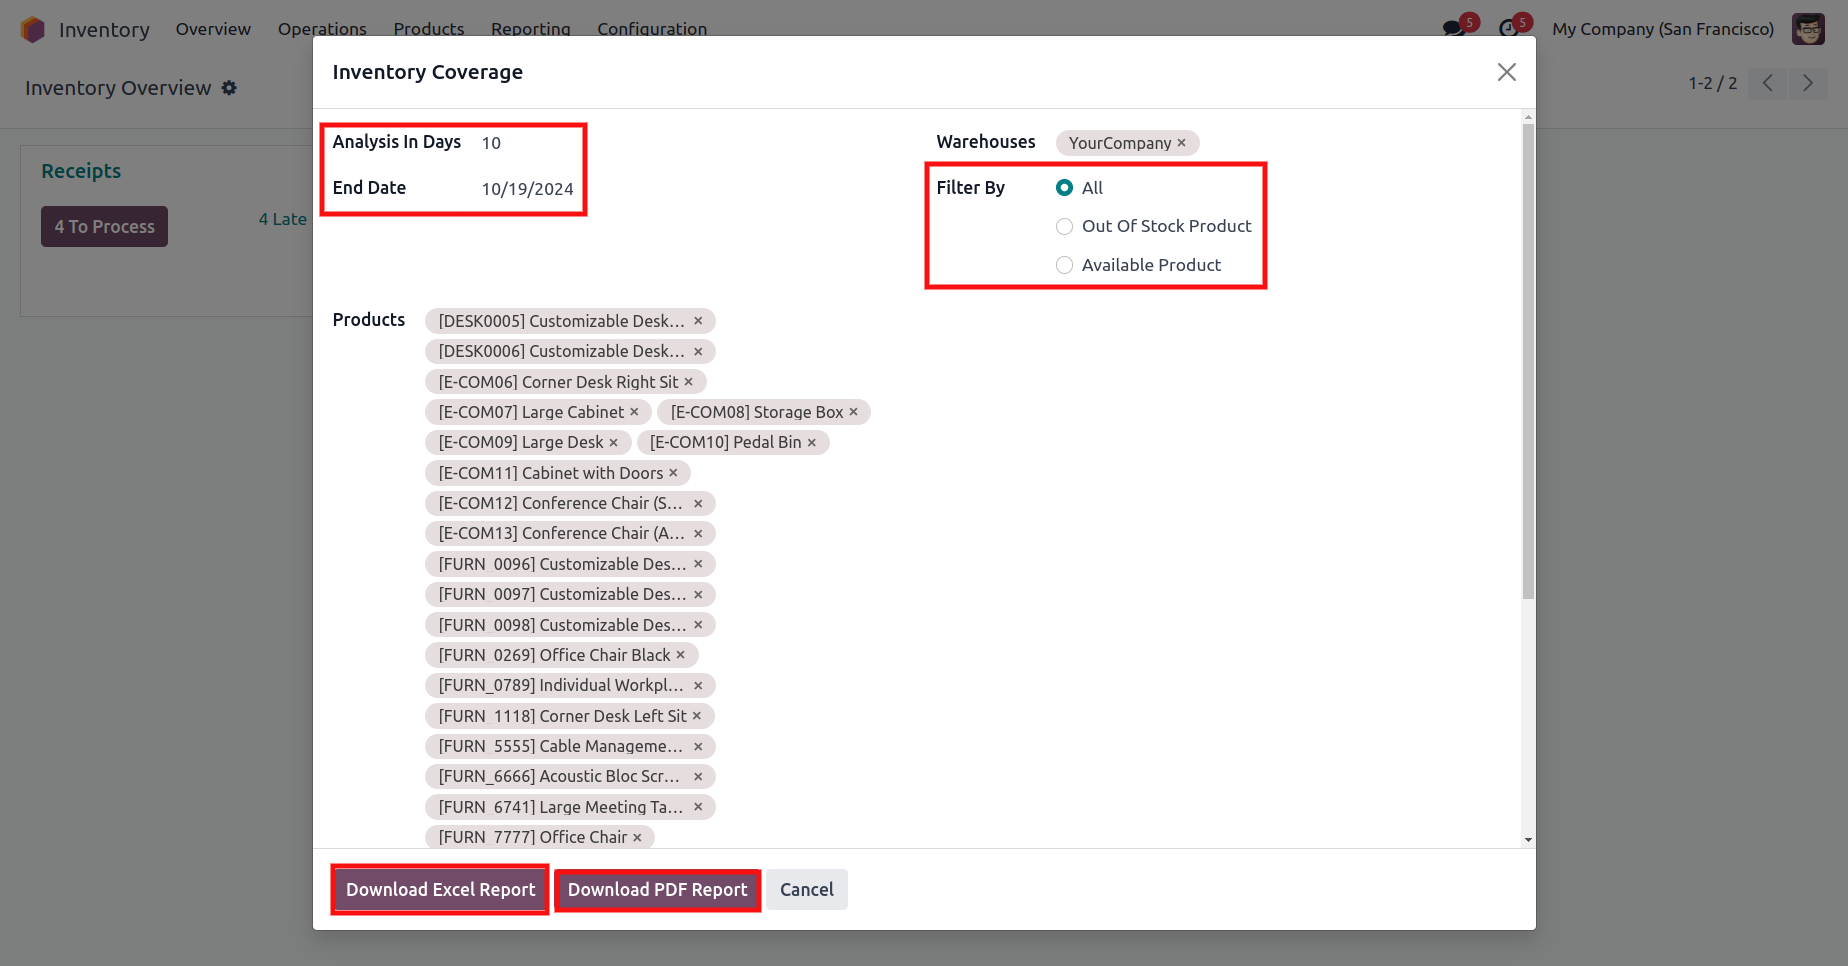Remove the [DESK0005] Customizable Desk tag

tap(698, 321)
